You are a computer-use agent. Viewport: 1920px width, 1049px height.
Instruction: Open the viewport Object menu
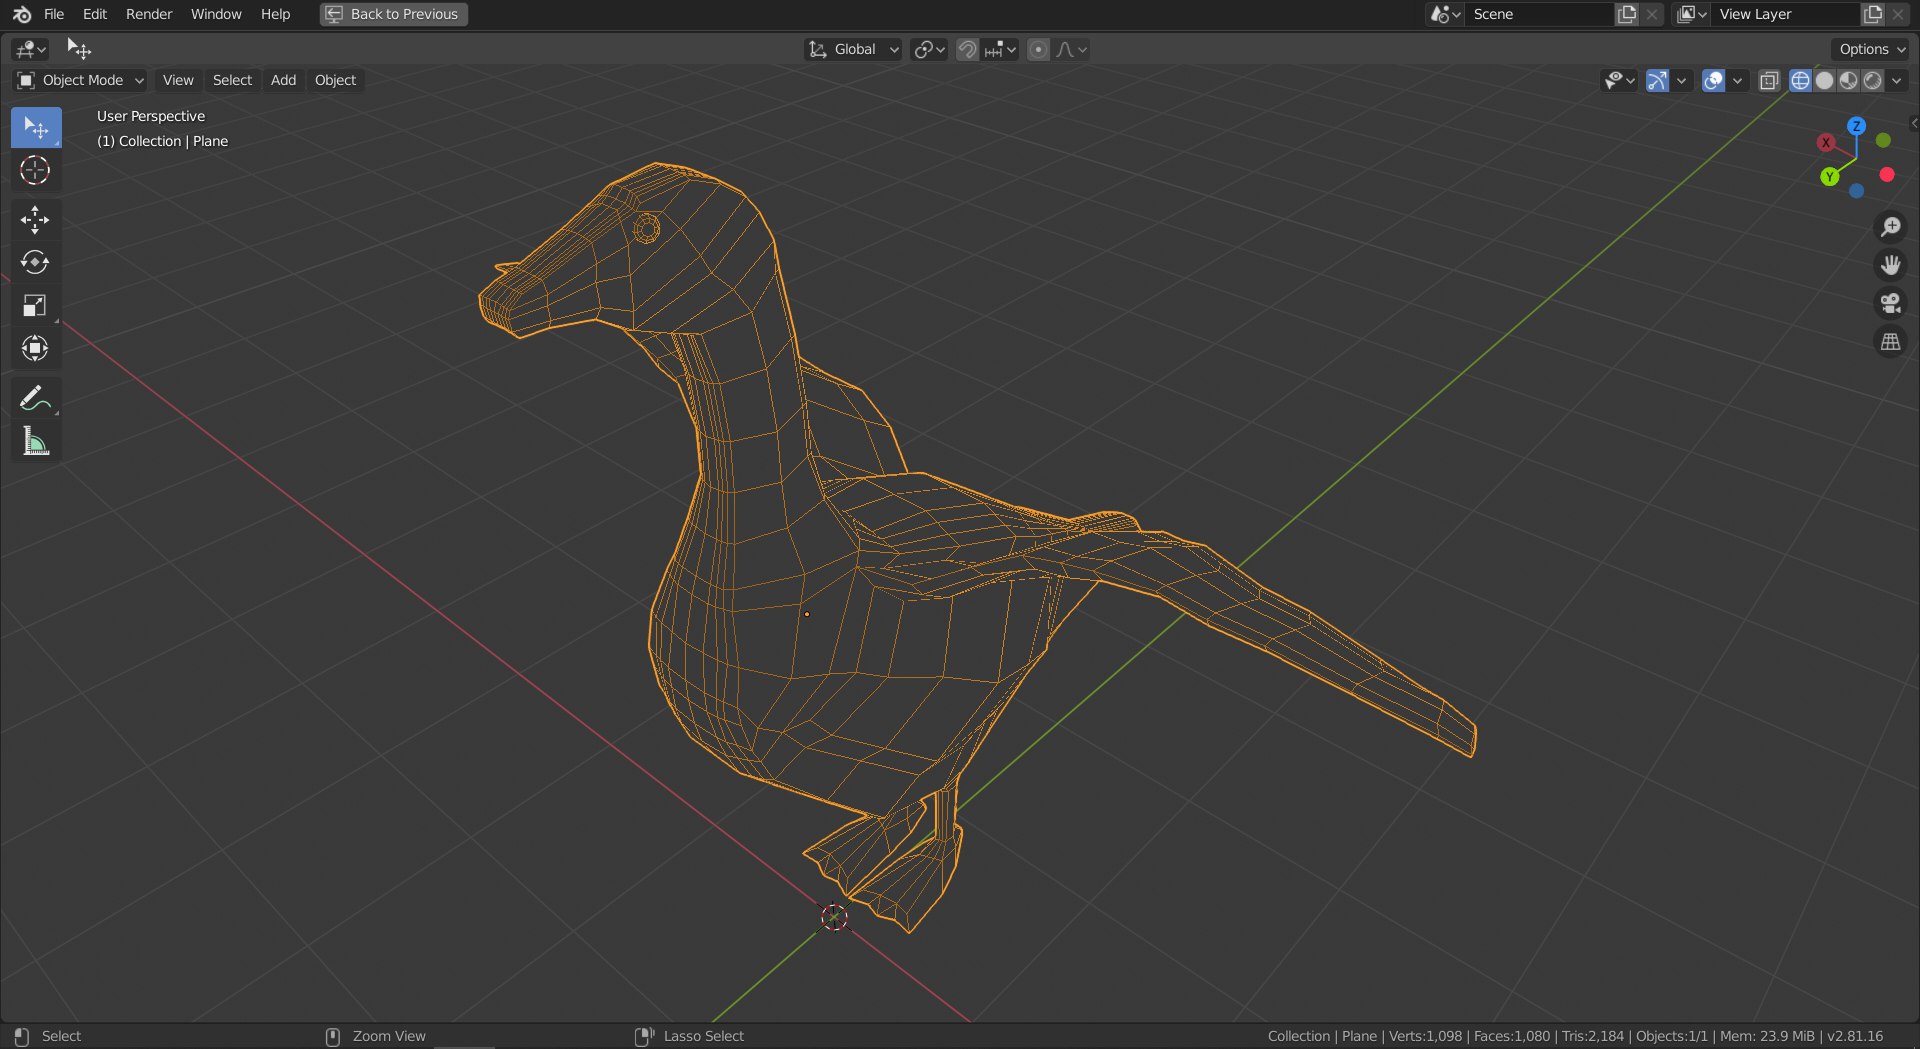pos(335,80)
